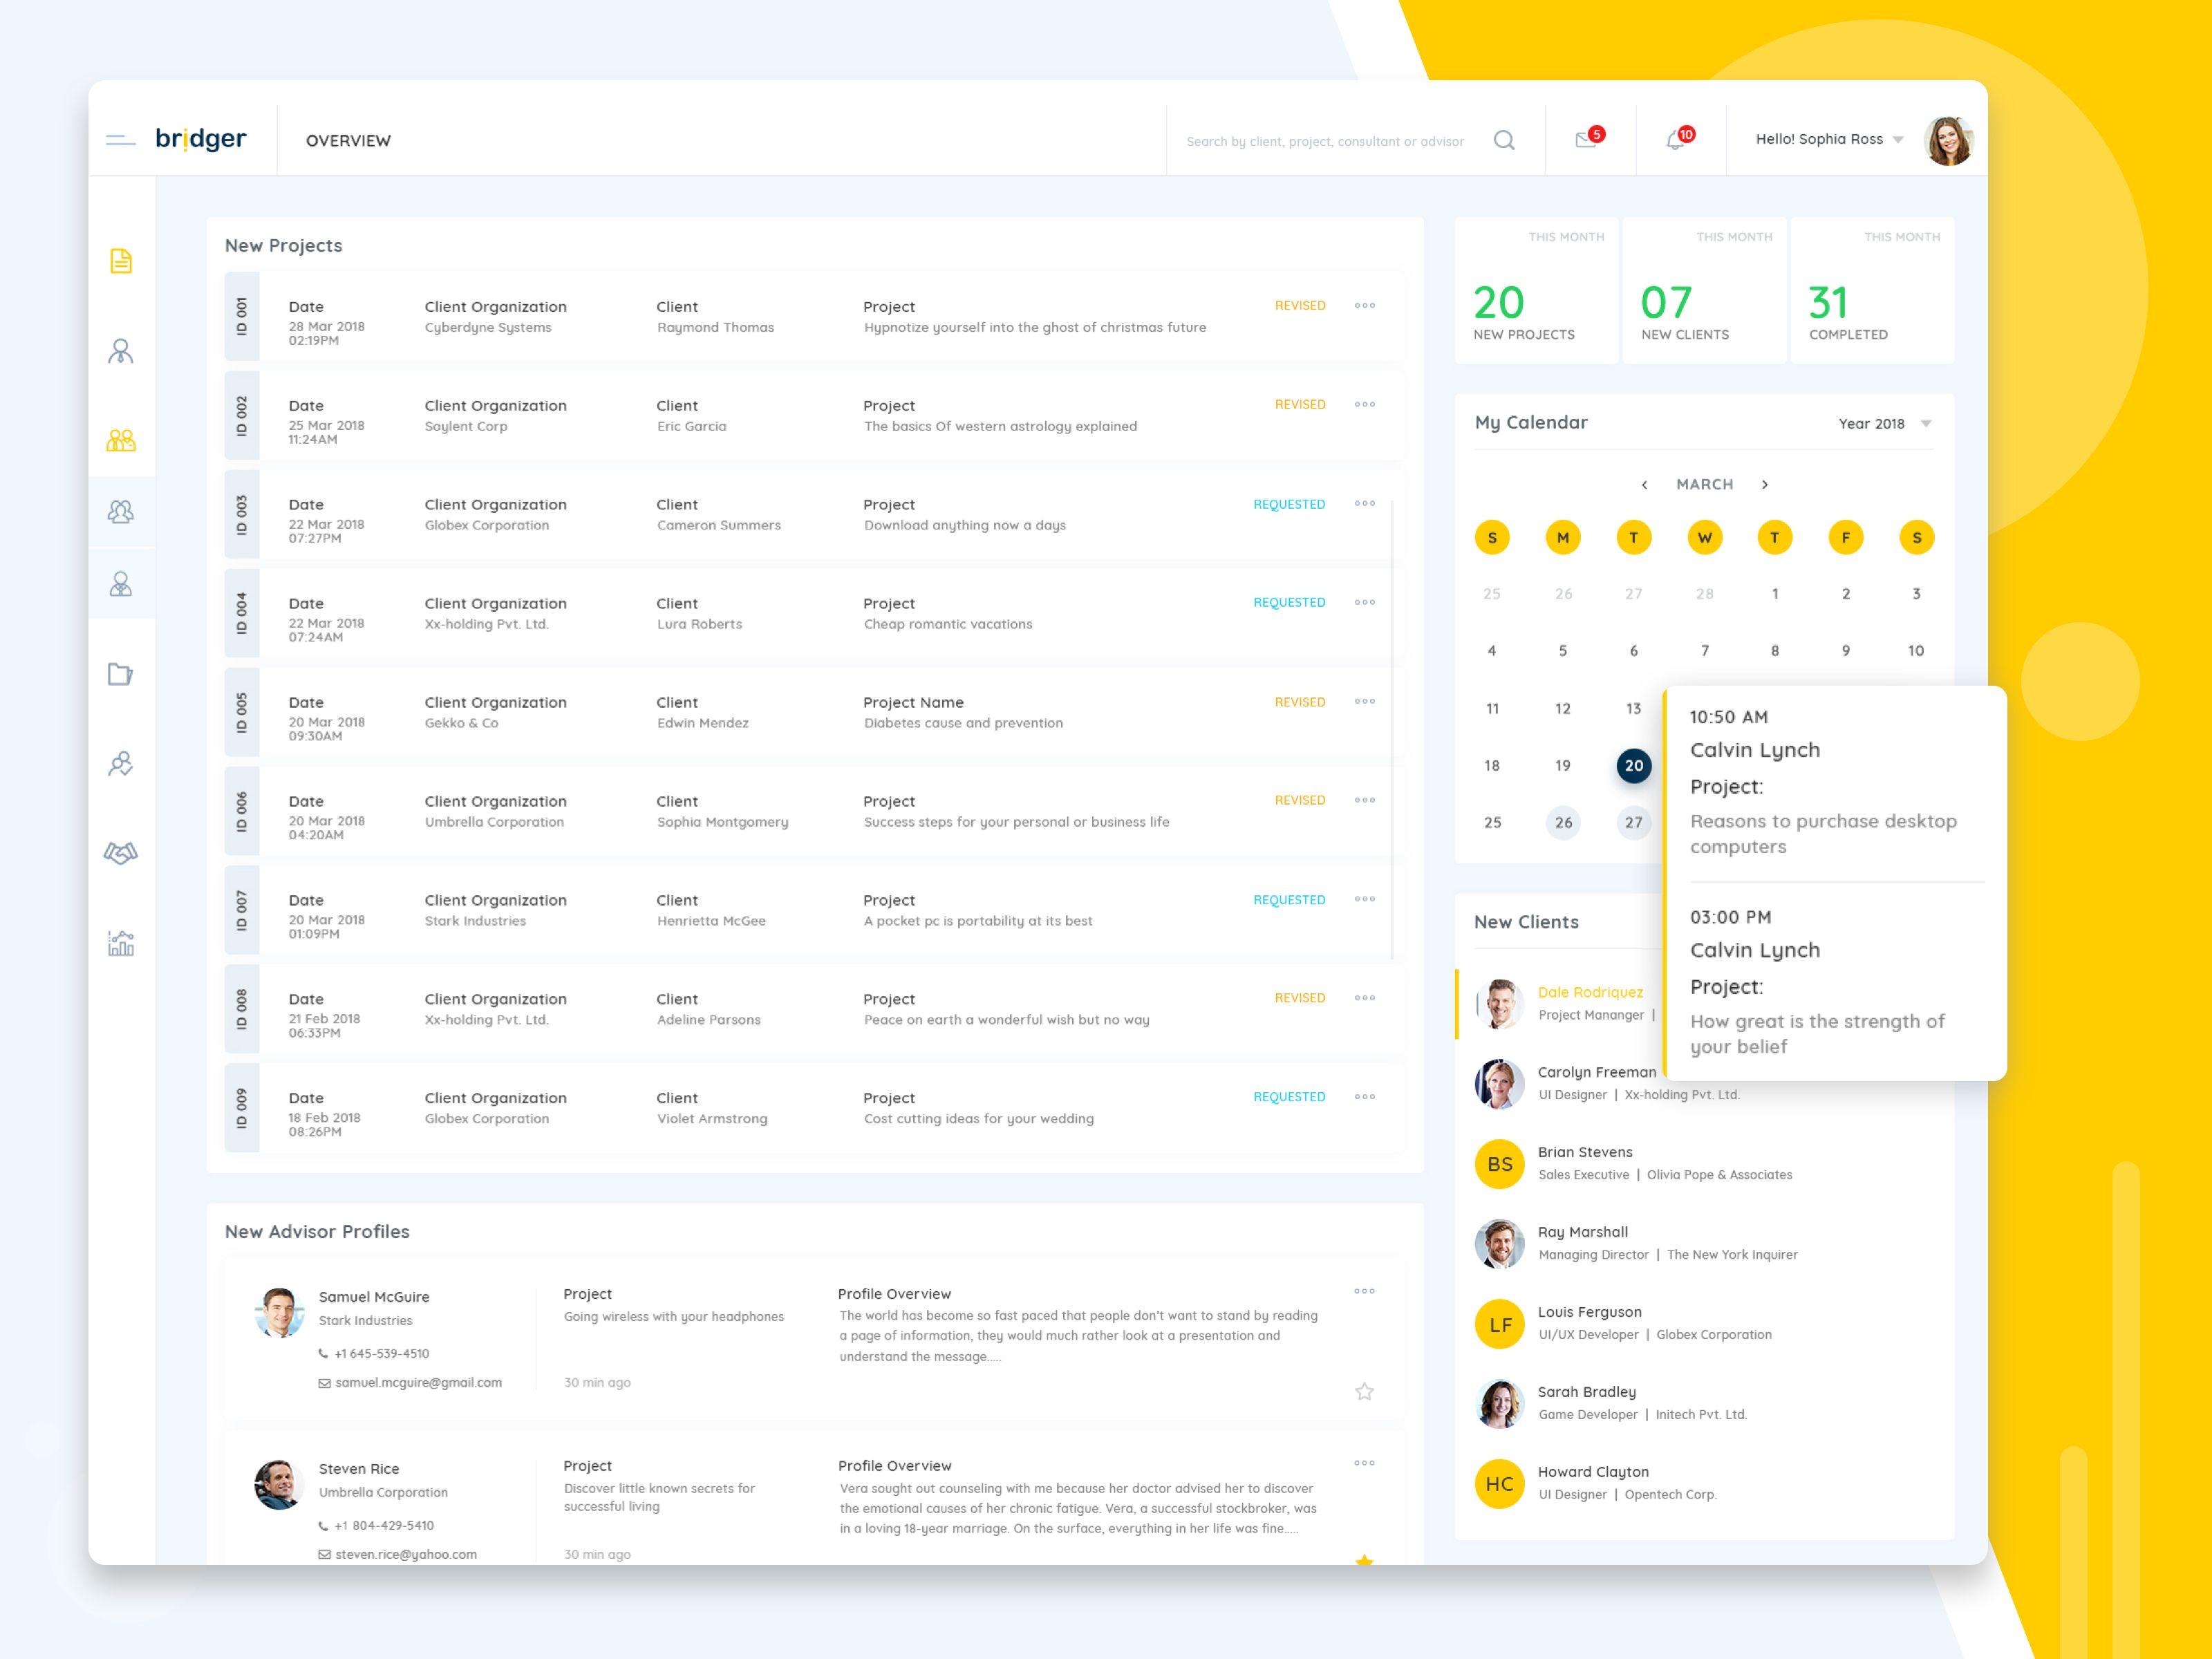Open the 07 NEW CLIENTS stat card
2212x1659 pixels.
pyautogui.click(x=1704, y=291)
